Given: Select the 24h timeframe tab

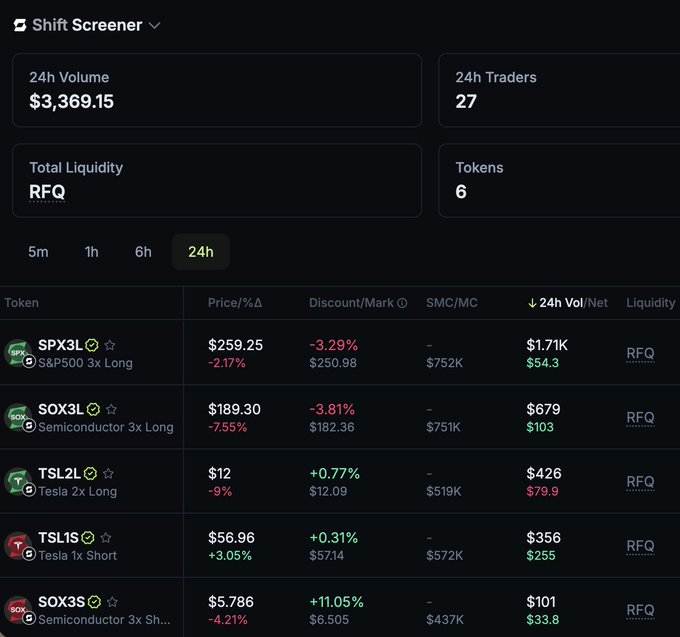Looking at the screenshot, I should [x=201, y=252].
